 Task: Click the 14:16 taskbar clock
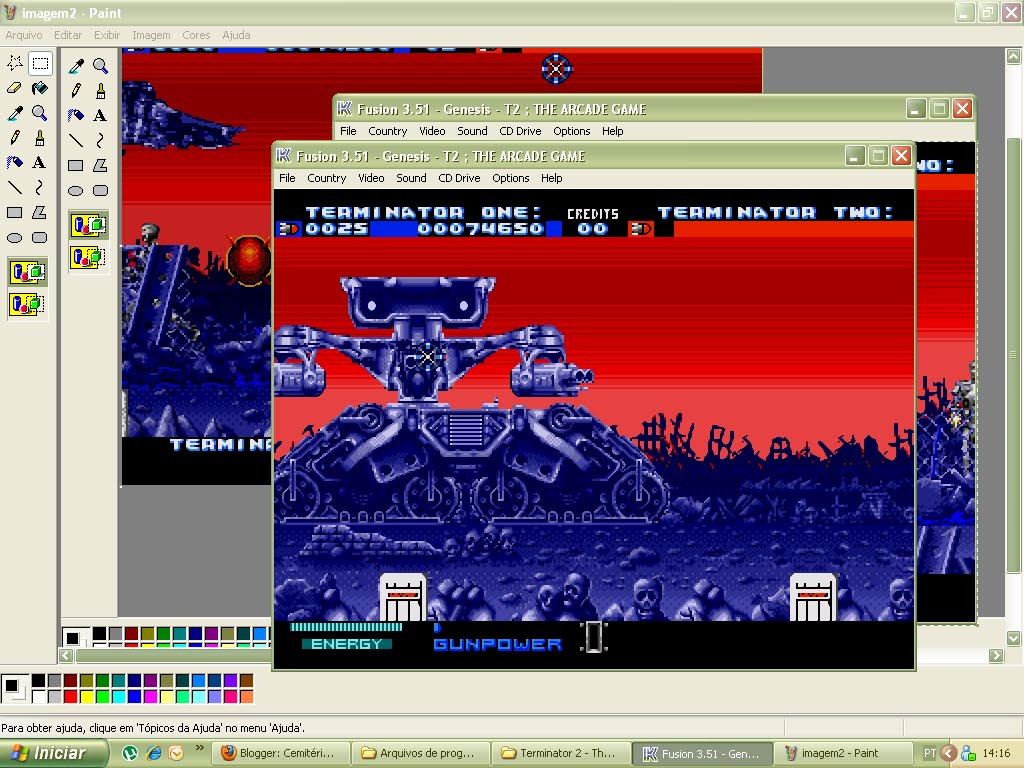click(996, 753)
